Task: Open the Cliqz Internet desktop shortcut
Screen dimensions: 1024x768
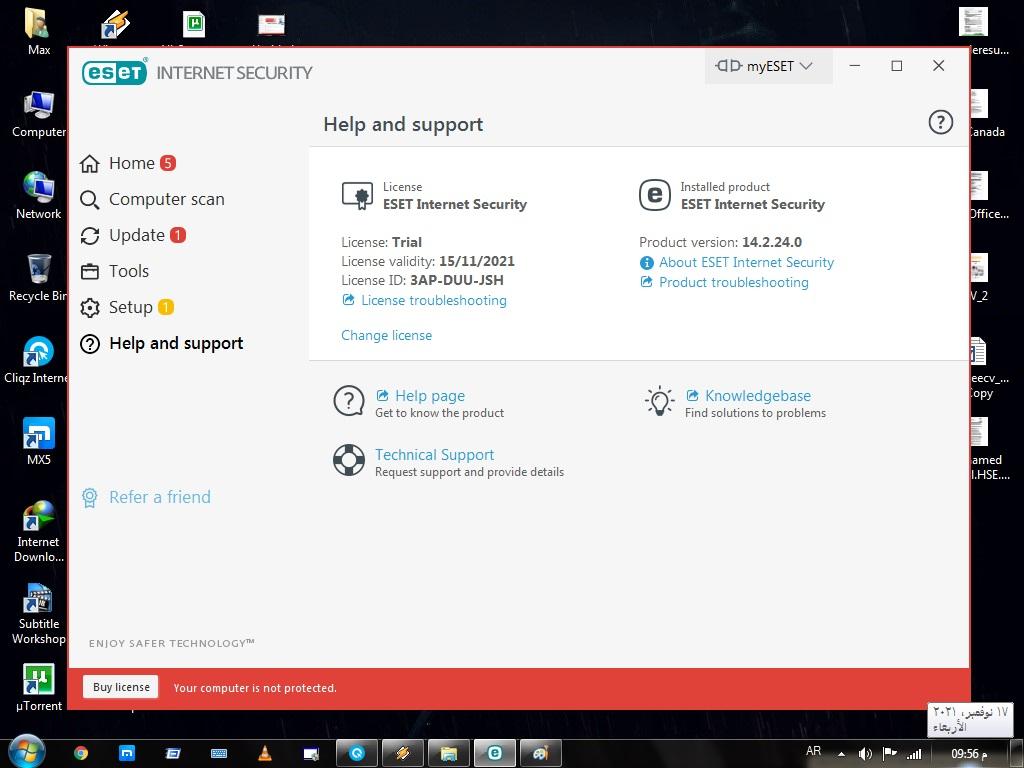Action: 36,360
